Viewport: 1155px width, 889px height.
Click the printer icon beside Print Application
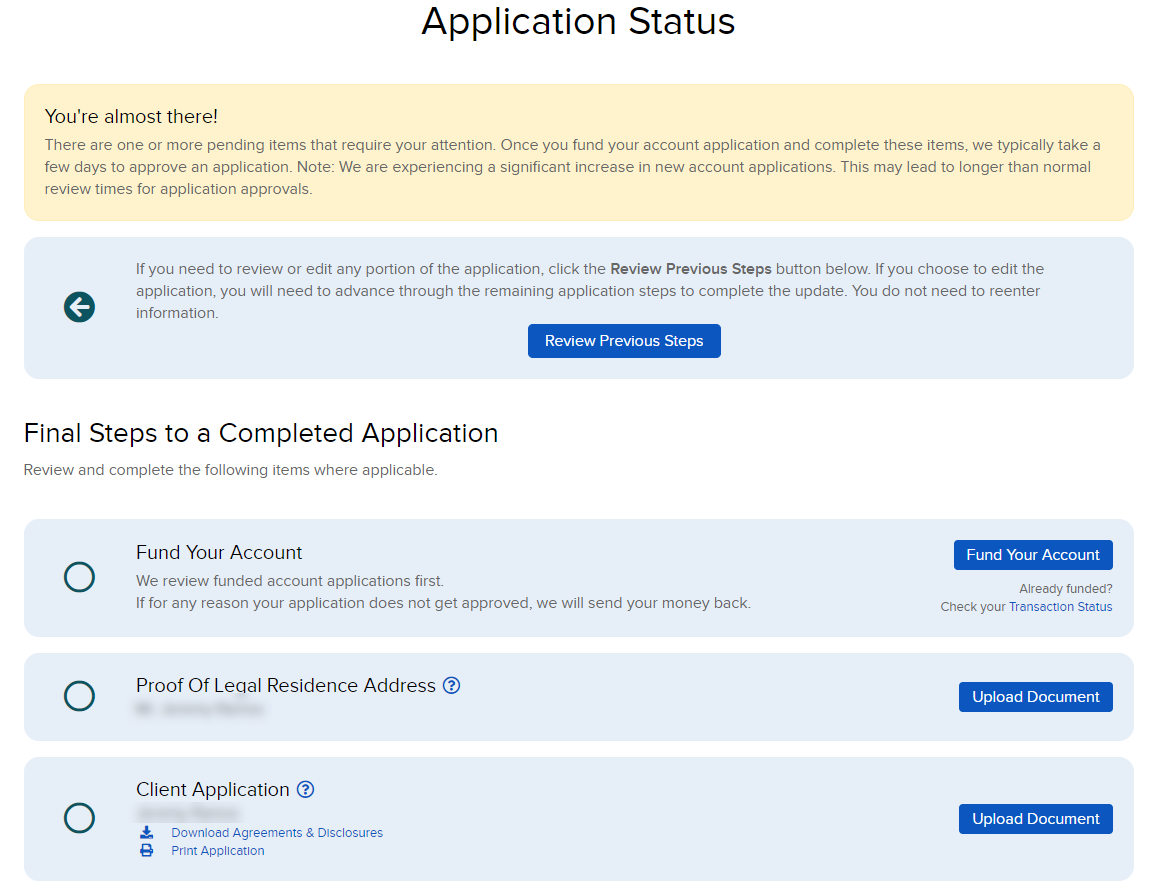(147, 850)
